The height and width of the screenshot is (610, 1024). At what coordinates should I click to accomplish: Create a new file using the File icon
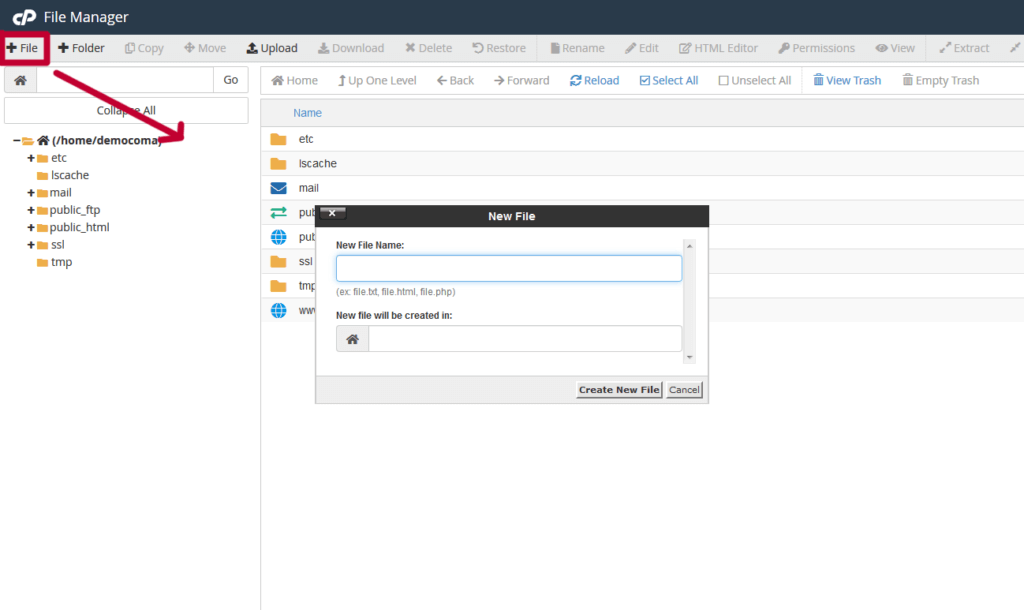(x=22, y=47)
